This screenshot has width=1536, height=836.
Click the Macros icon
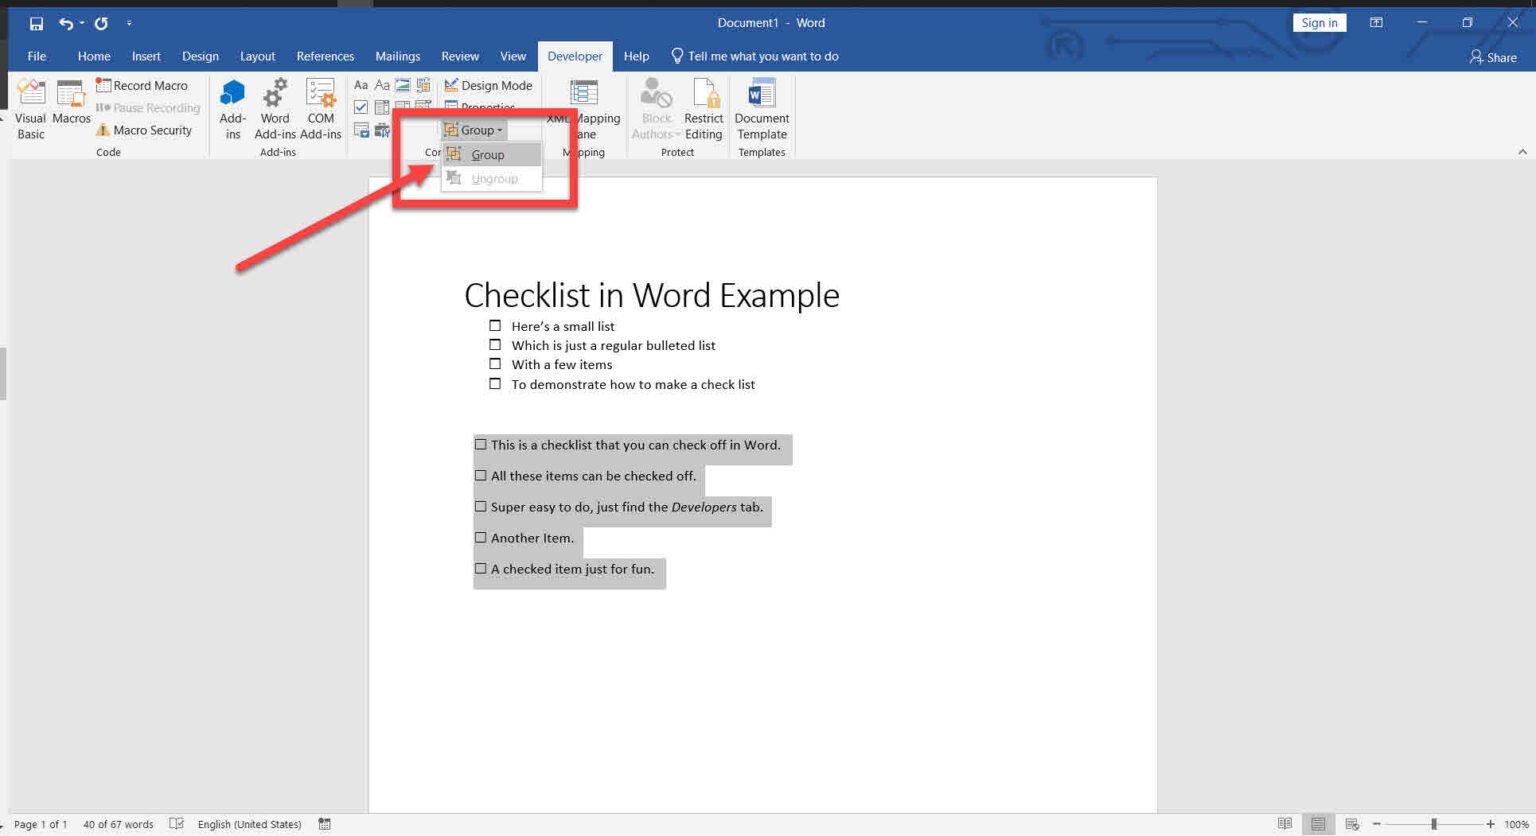point(70,107)
